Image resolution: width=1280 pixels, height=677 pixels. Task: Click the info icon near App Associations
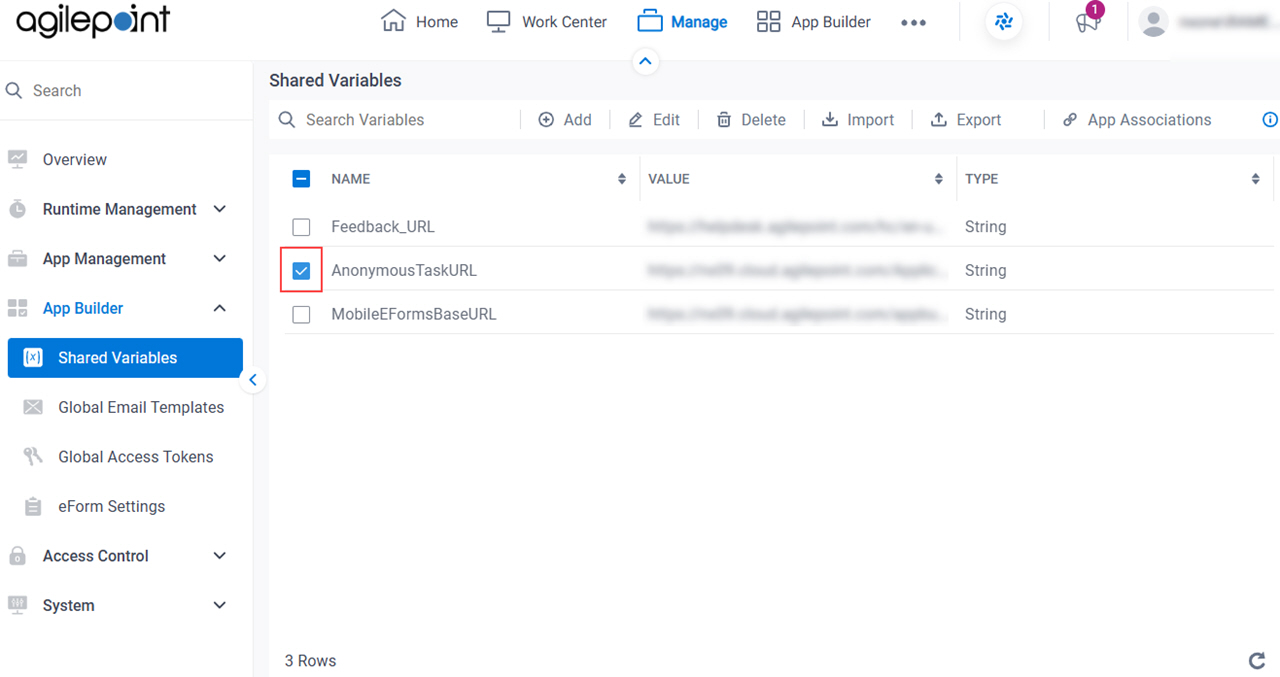1271,120
